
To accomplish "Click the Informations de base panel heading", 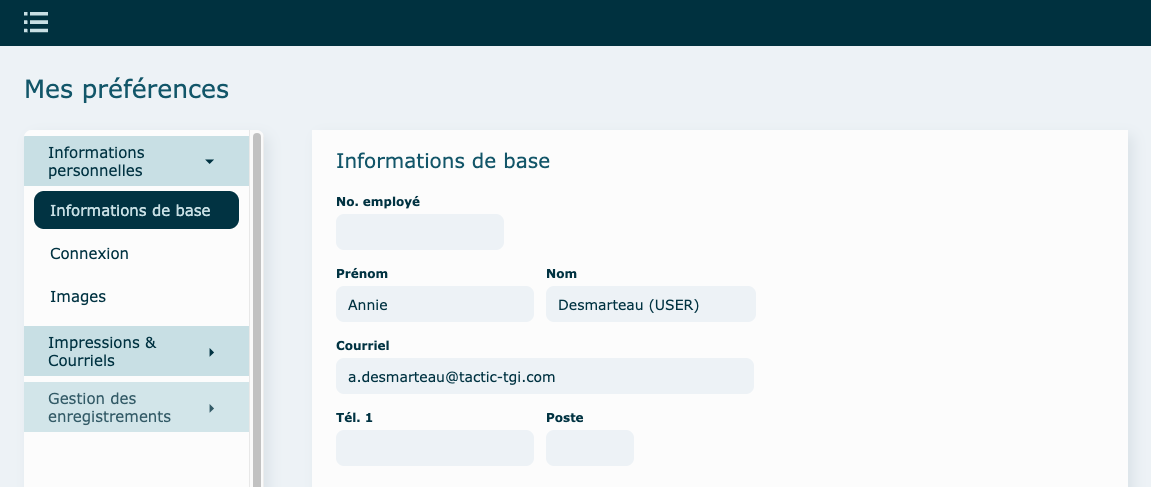I will pos(442,160).
